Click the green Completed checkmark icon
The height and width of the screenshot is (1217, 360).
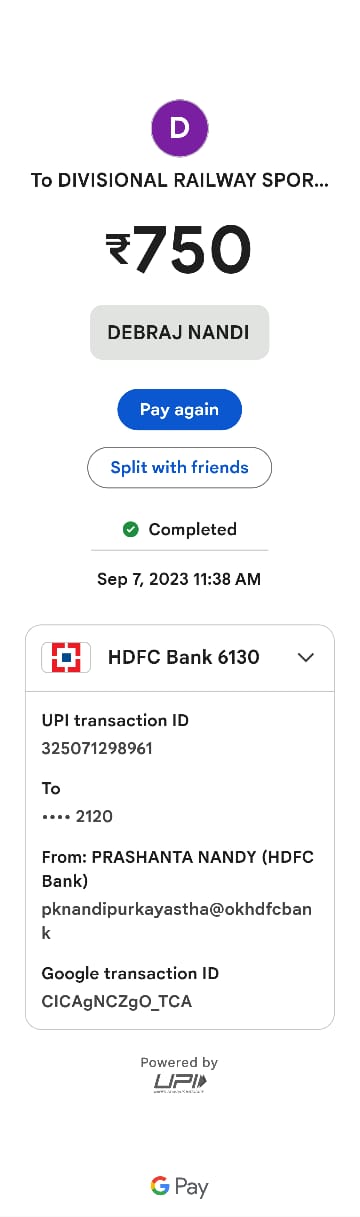(130, 530)
